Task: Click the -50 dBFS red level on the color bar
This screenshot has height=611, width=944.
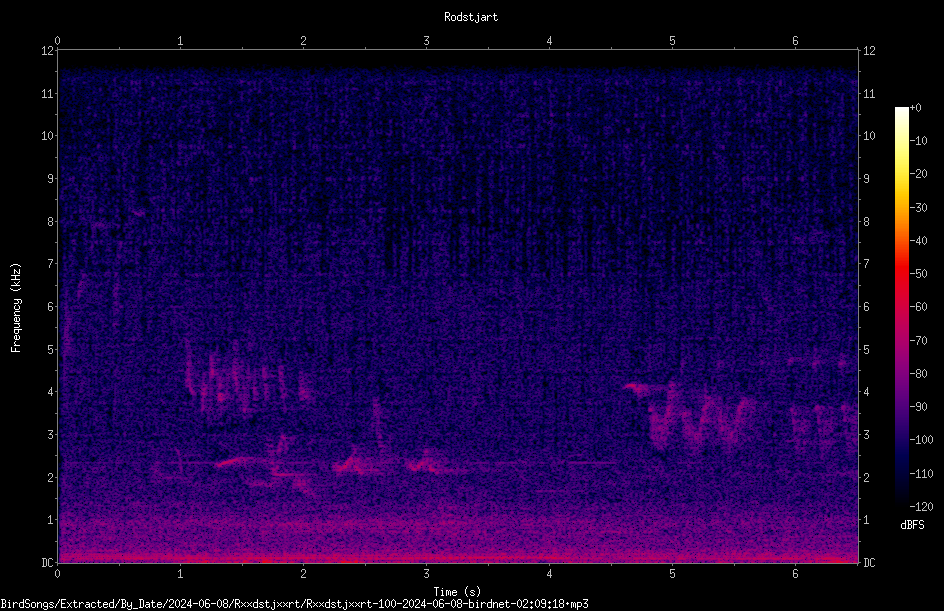Action: coord(901,273)
